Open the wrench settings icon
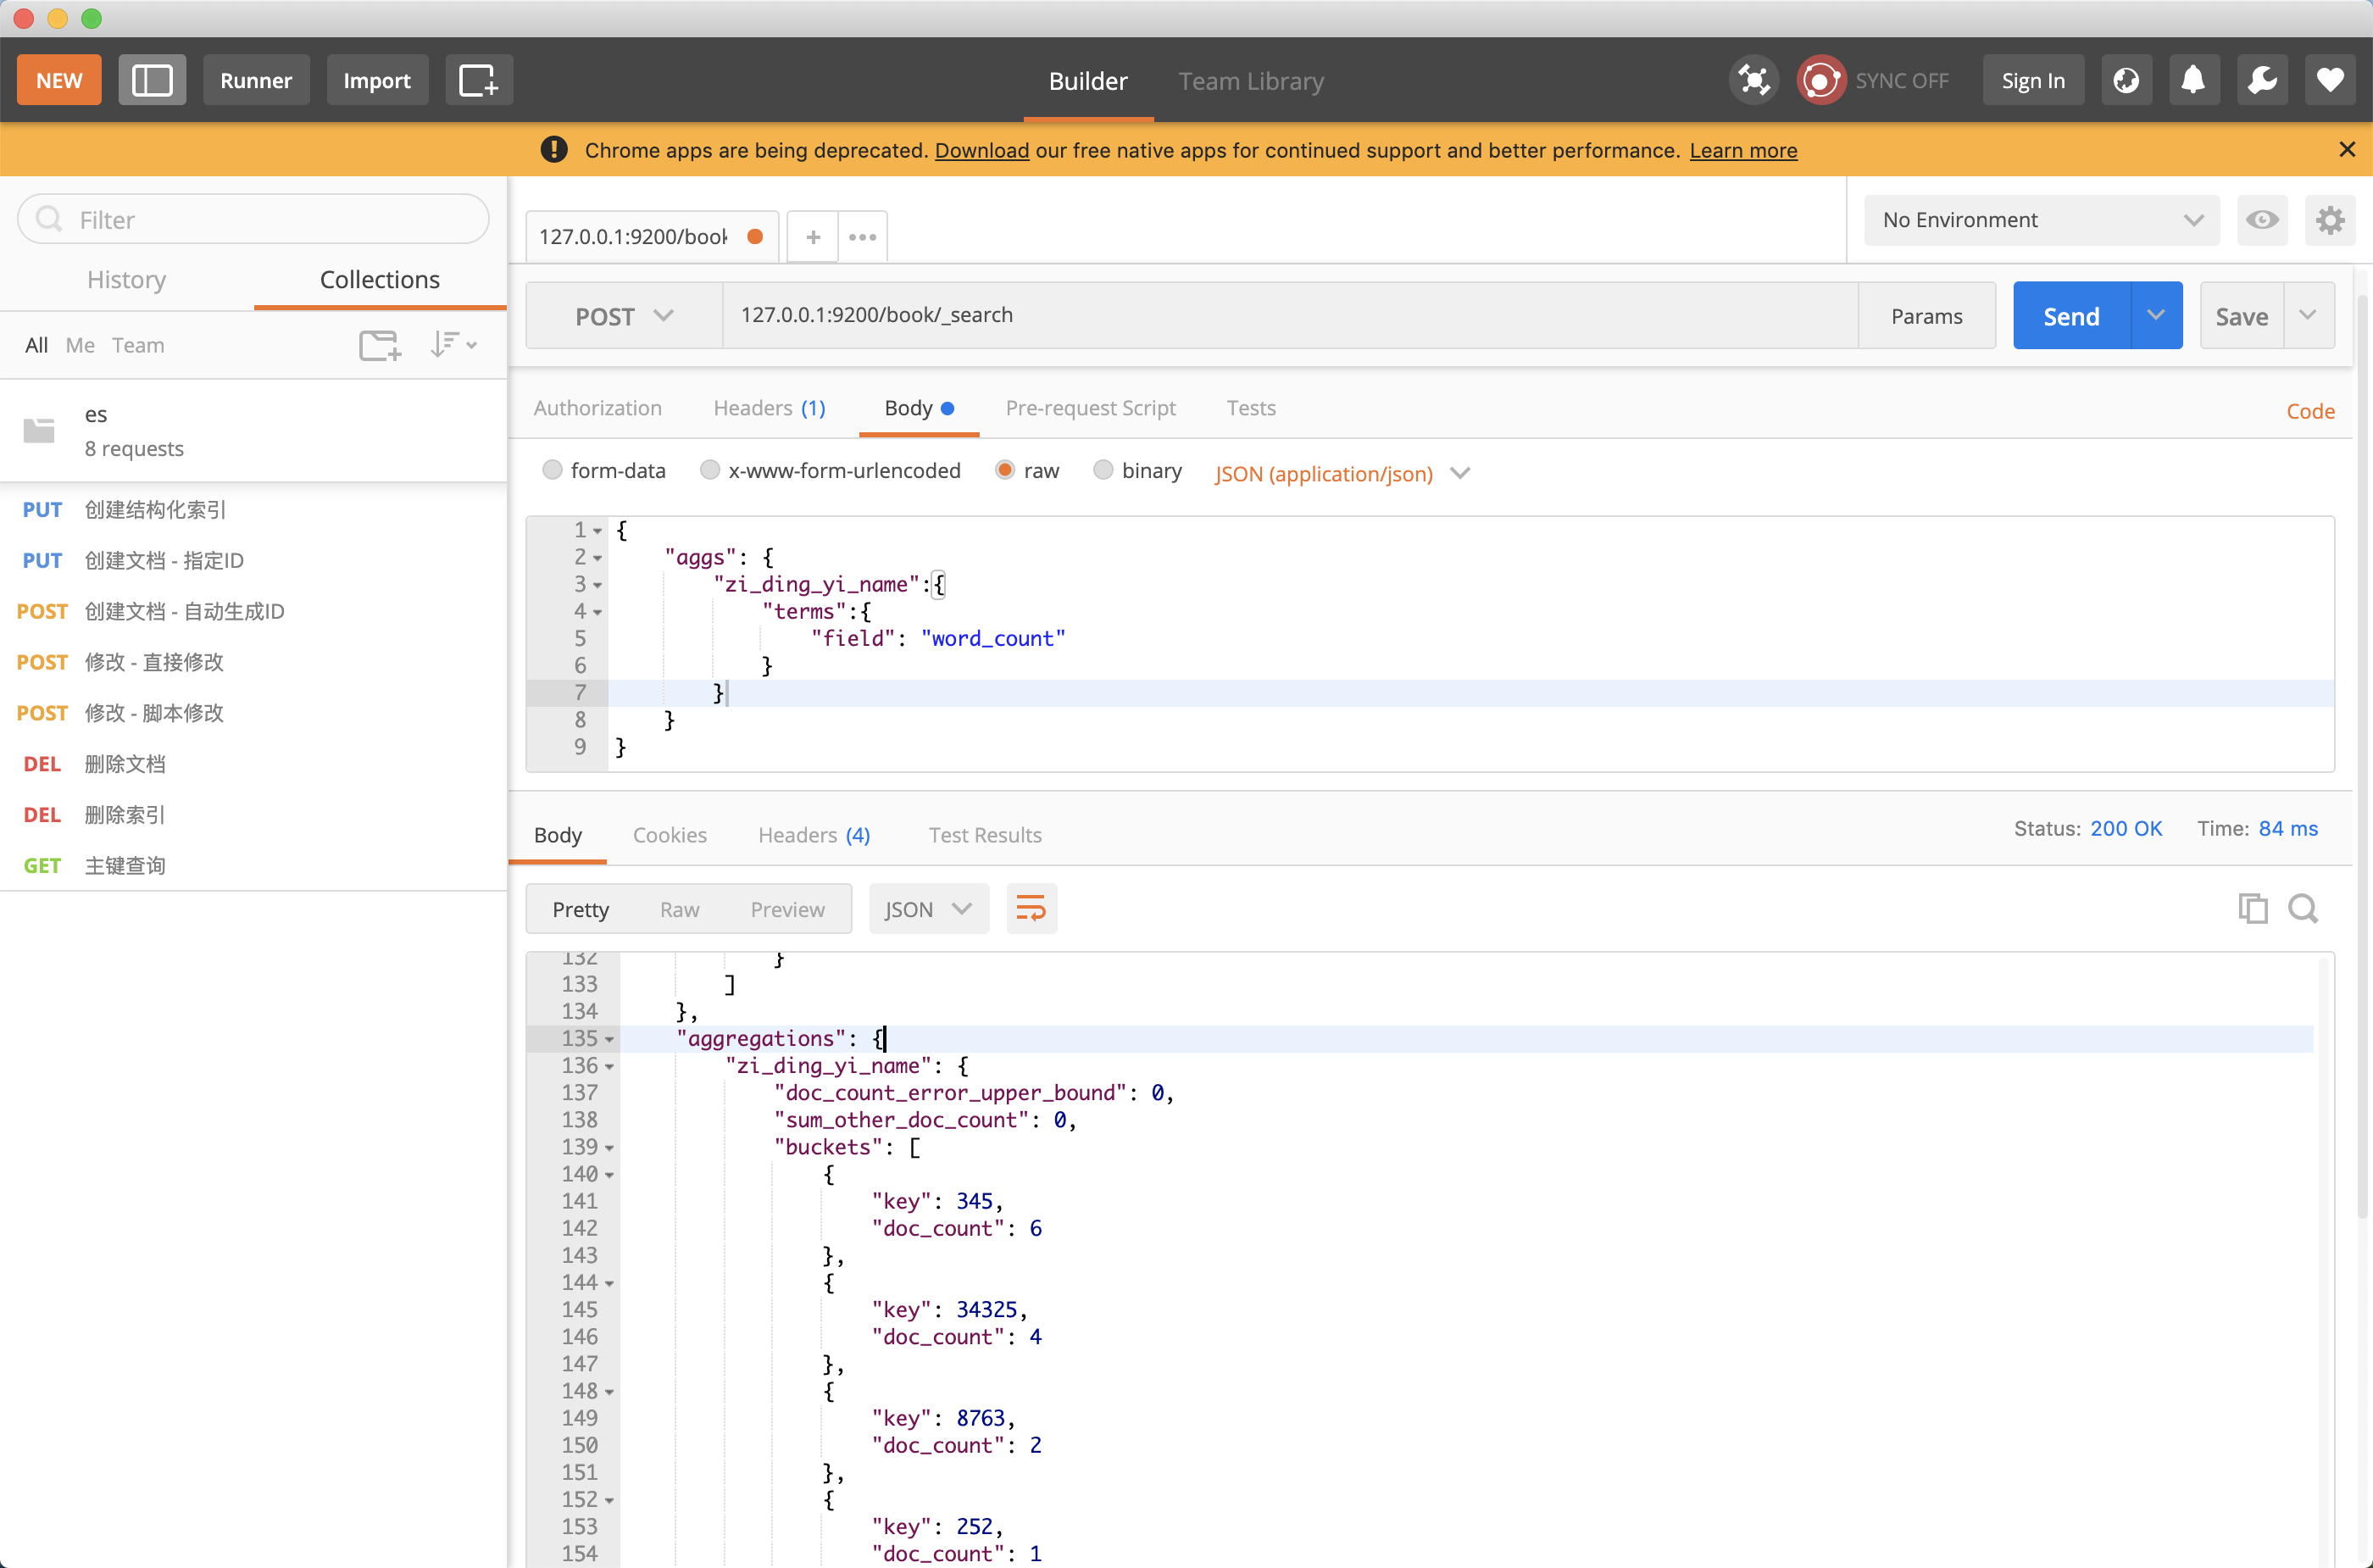Screen dimensions: 2373x1568 (x=2262, y=80)
